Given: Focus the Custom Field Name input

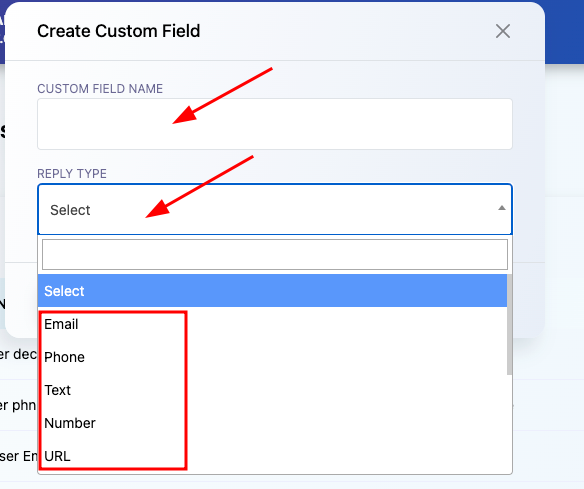Looking at the screenshot, I should pyautogui.click(x=275, y=124).
